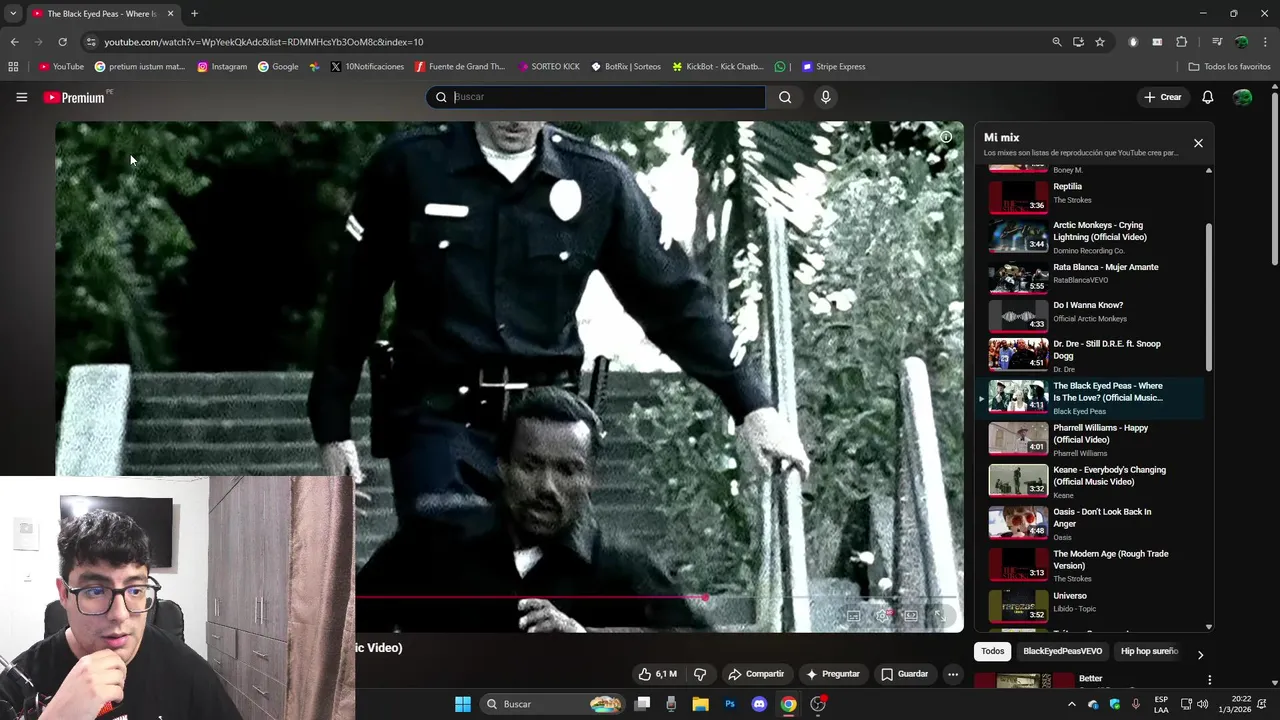Open File Explorer from the taskbar
Image resolution: width=1280 pixels, height=720 pixels.
pyautogui.click(x=700, y=704)
